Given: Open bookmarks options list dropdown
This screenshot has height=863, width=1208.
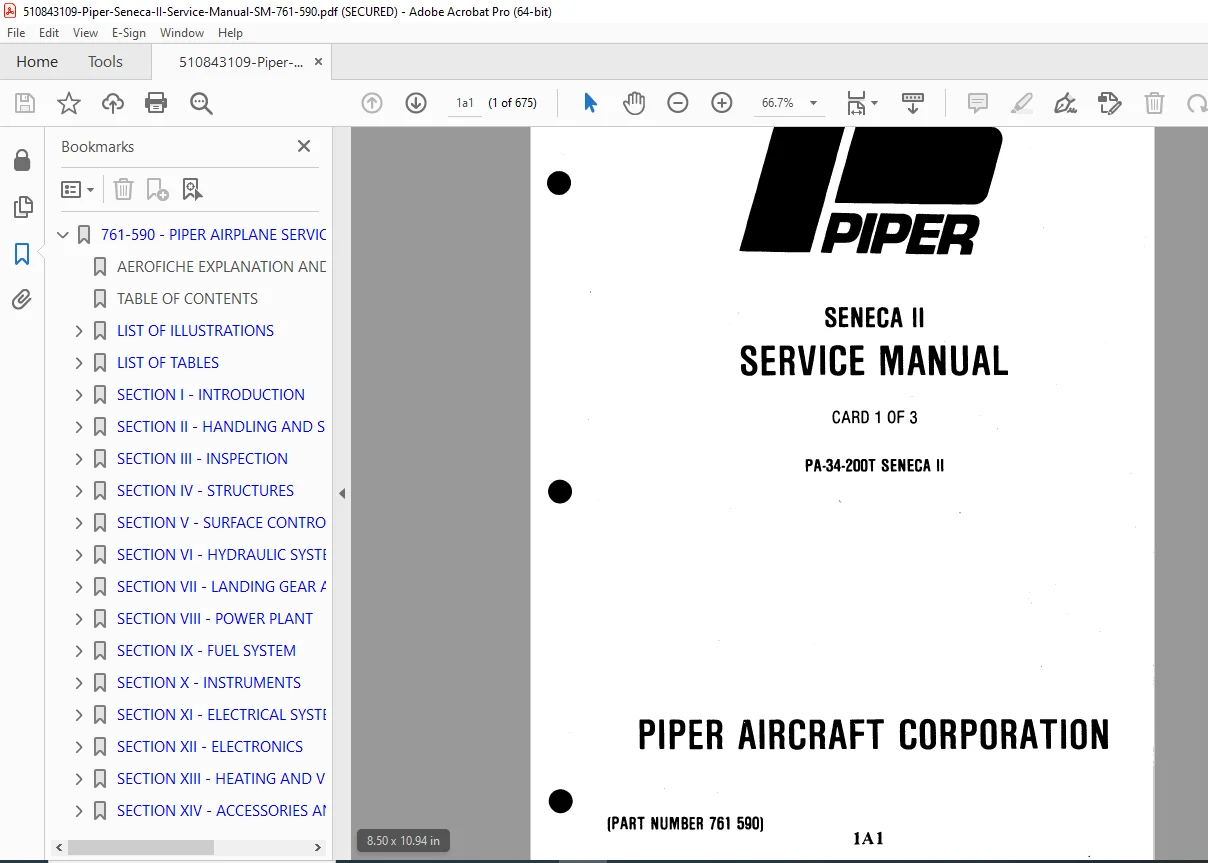Looking at the screenshot, I should point(78,189).
